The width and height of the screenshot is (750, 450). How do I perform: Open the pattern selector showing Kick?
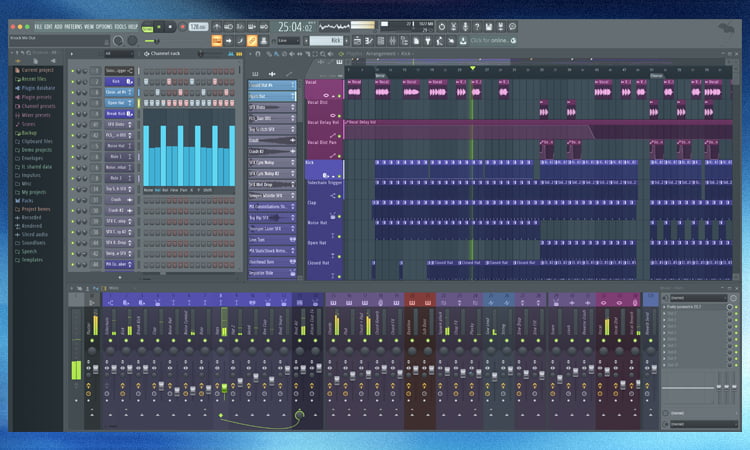coord(327,40)
